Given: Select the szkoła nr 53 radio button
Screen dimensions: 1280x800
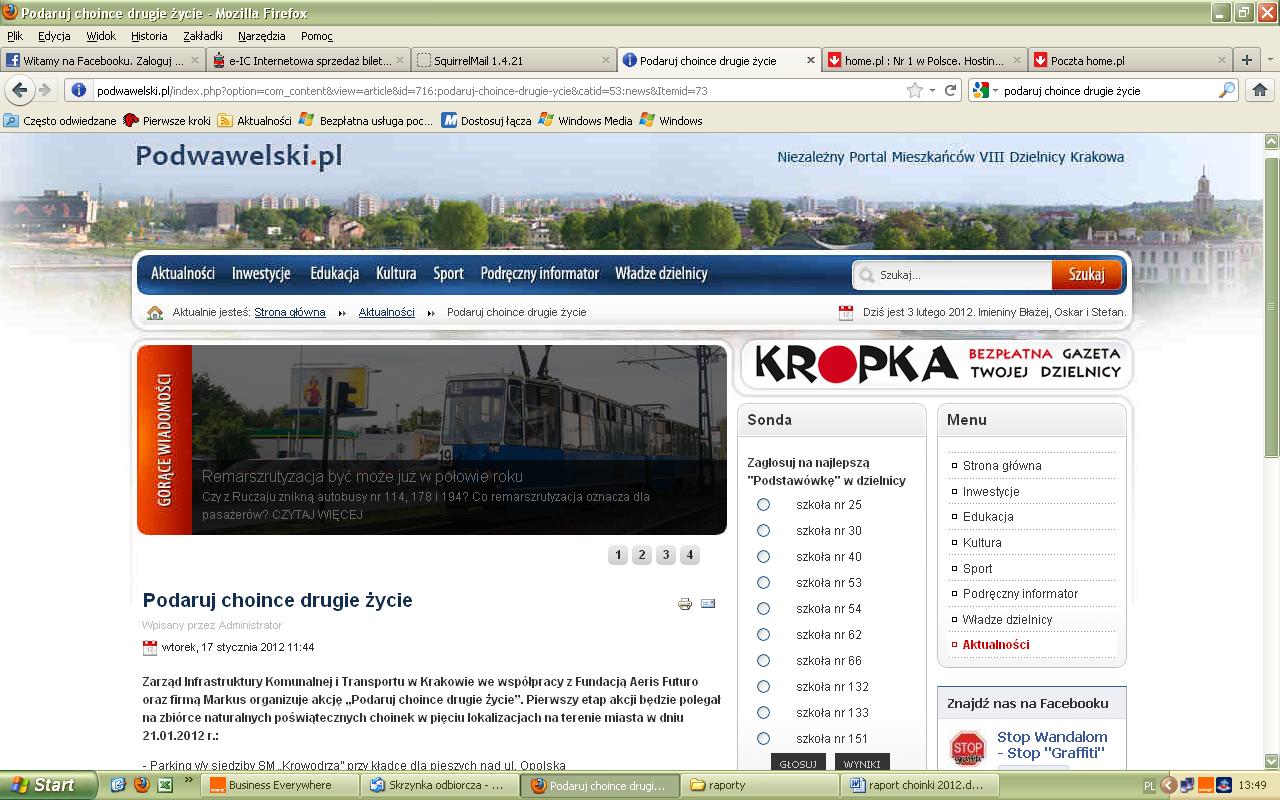Looking at the screenshot, I should point(764,583).
